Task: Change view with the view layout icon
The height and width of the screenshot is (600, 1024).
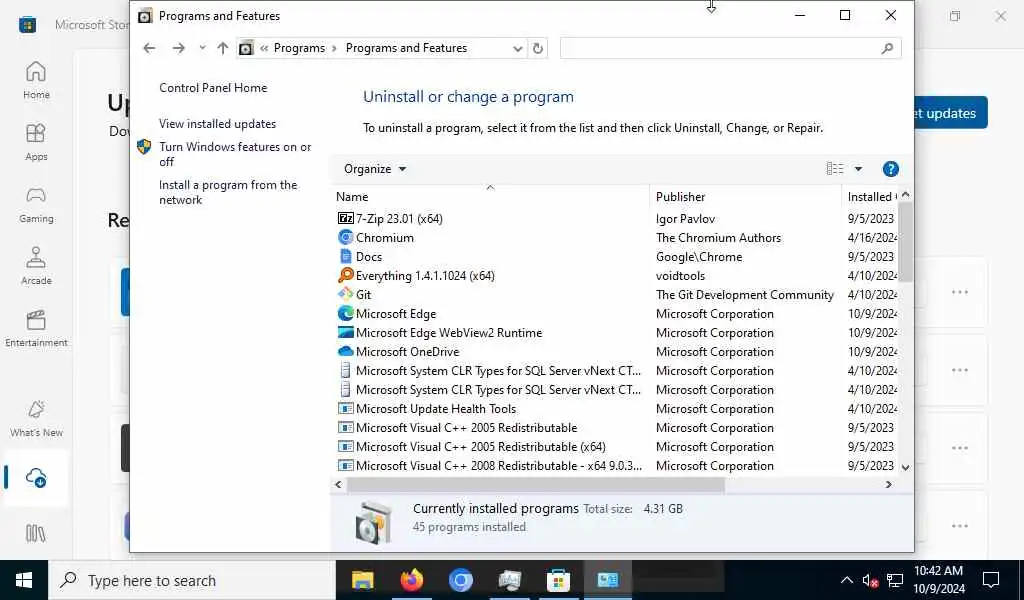Action: pyautogui.click(x=835, y=169)
